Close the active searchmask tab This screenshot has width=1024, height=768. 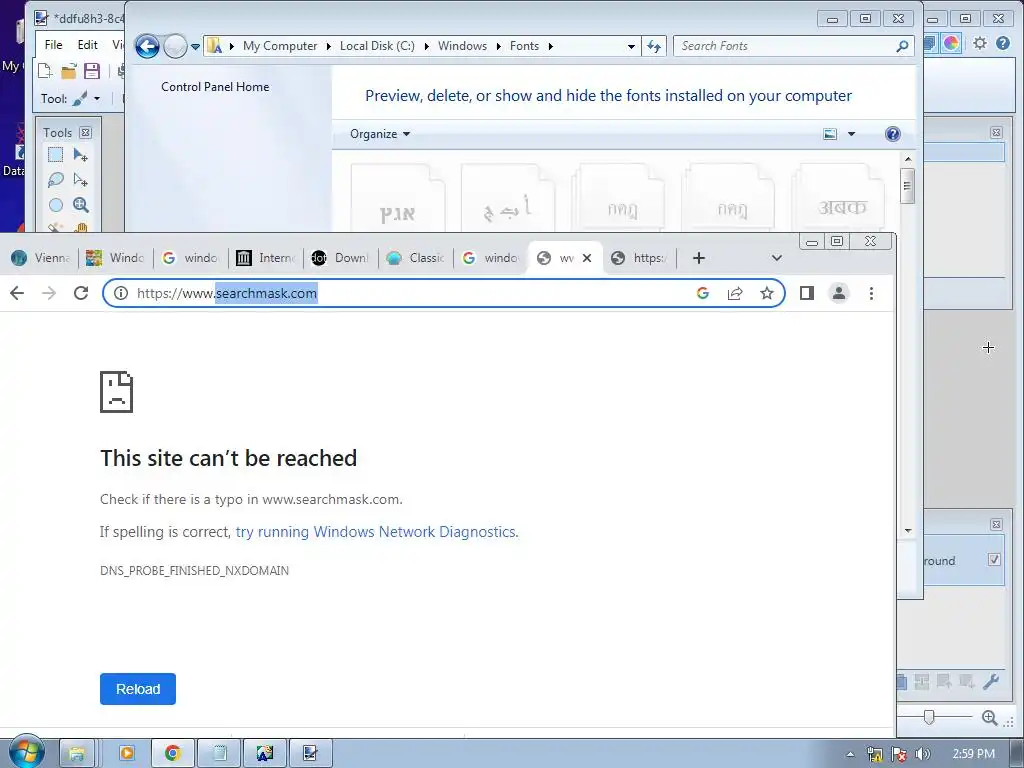tap(587, 258)
